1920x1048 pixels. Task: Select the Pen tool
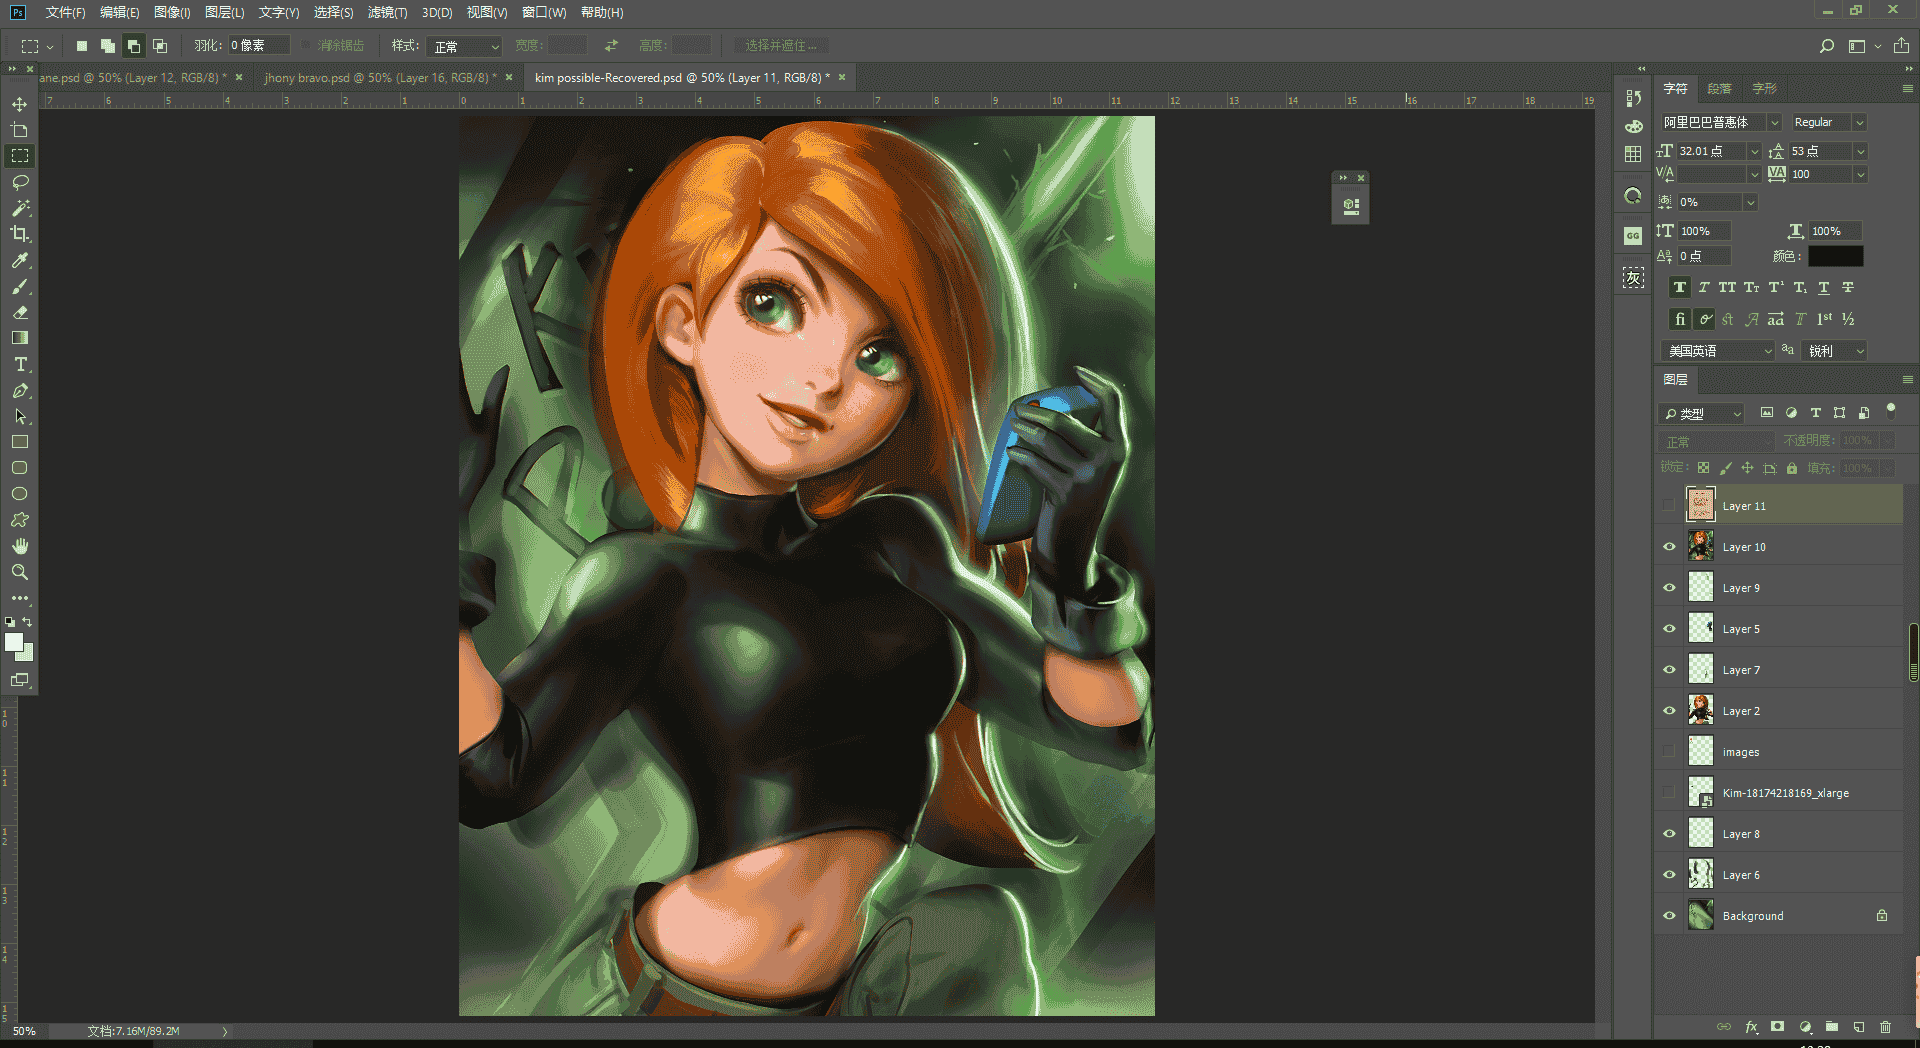click(19, 390)
